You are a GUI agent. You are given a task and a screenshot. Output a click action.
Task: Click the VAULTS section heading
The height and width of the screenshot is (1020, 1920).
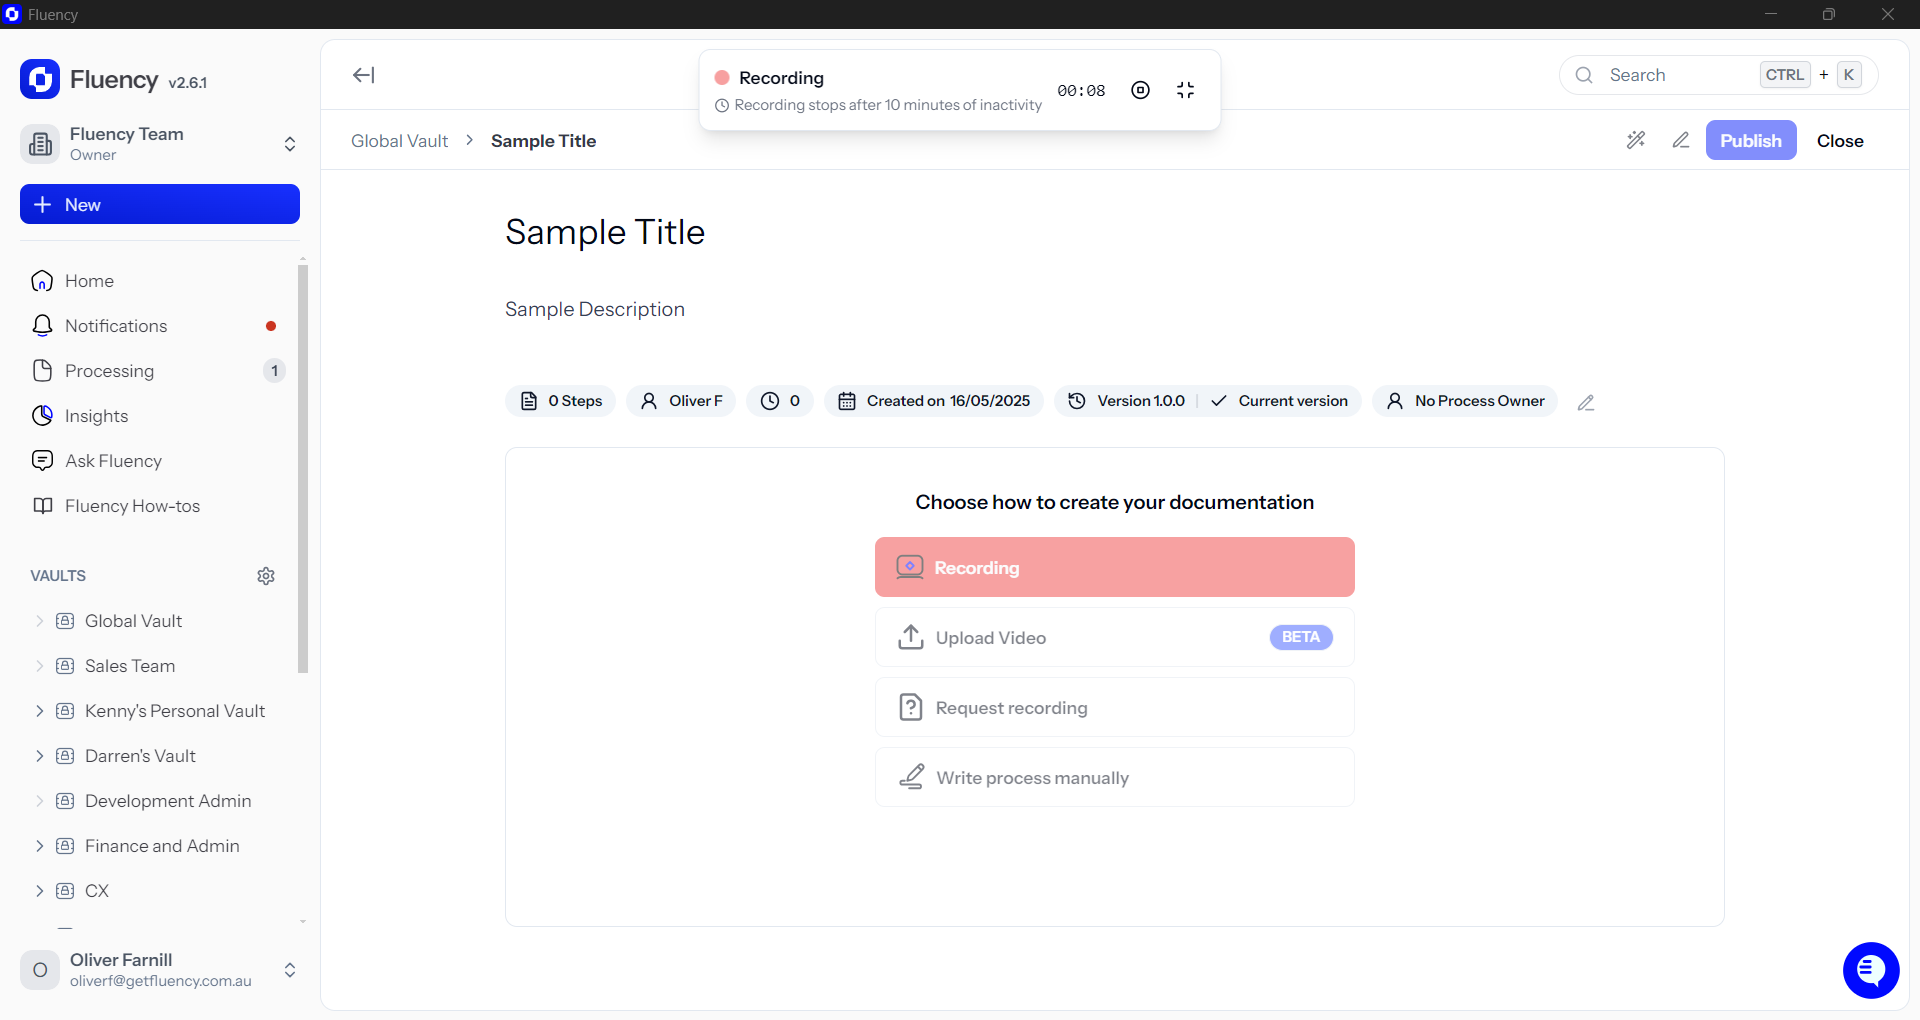(58, 576)
